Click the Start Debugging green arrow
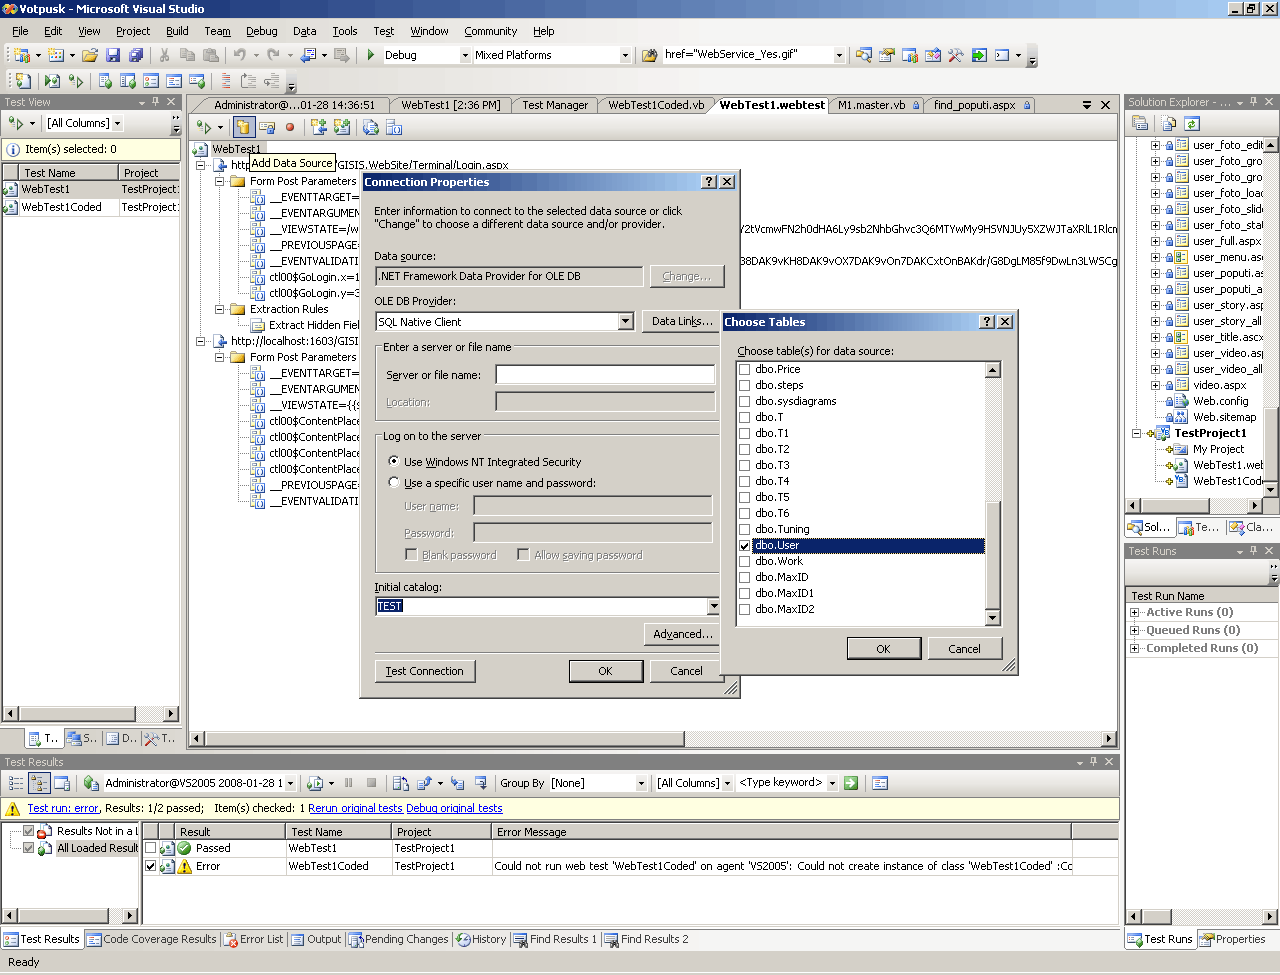 [x=371, y=55]
